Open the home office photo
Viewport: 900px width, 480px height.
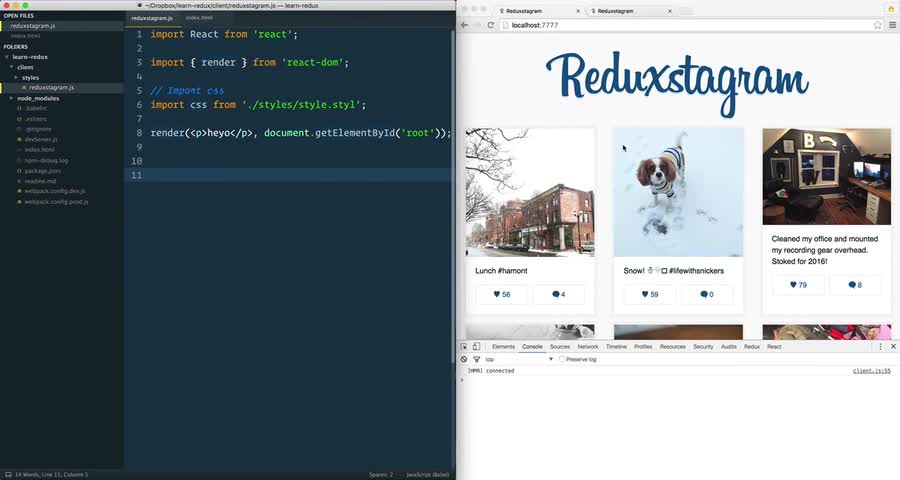827,176
